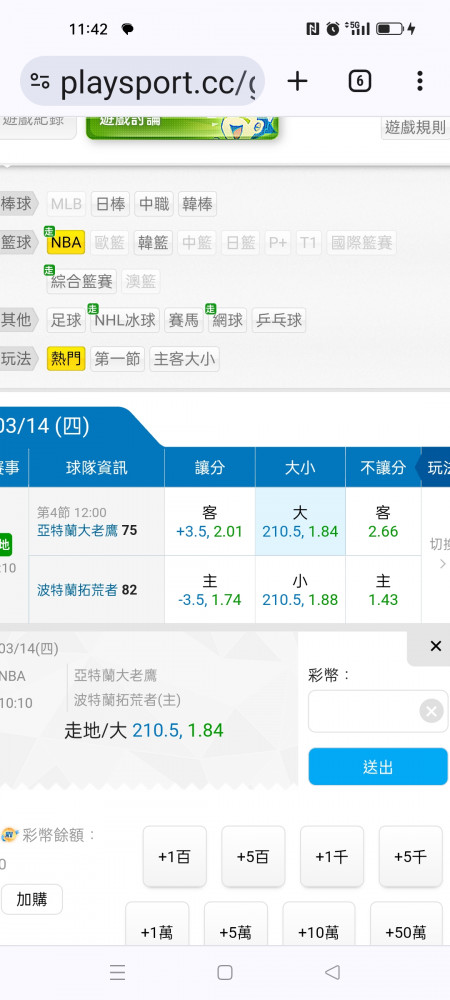The height and width of the screenshot is (1000, 450).
Task: Tap the Android home square button
Action: pos(224,973)
